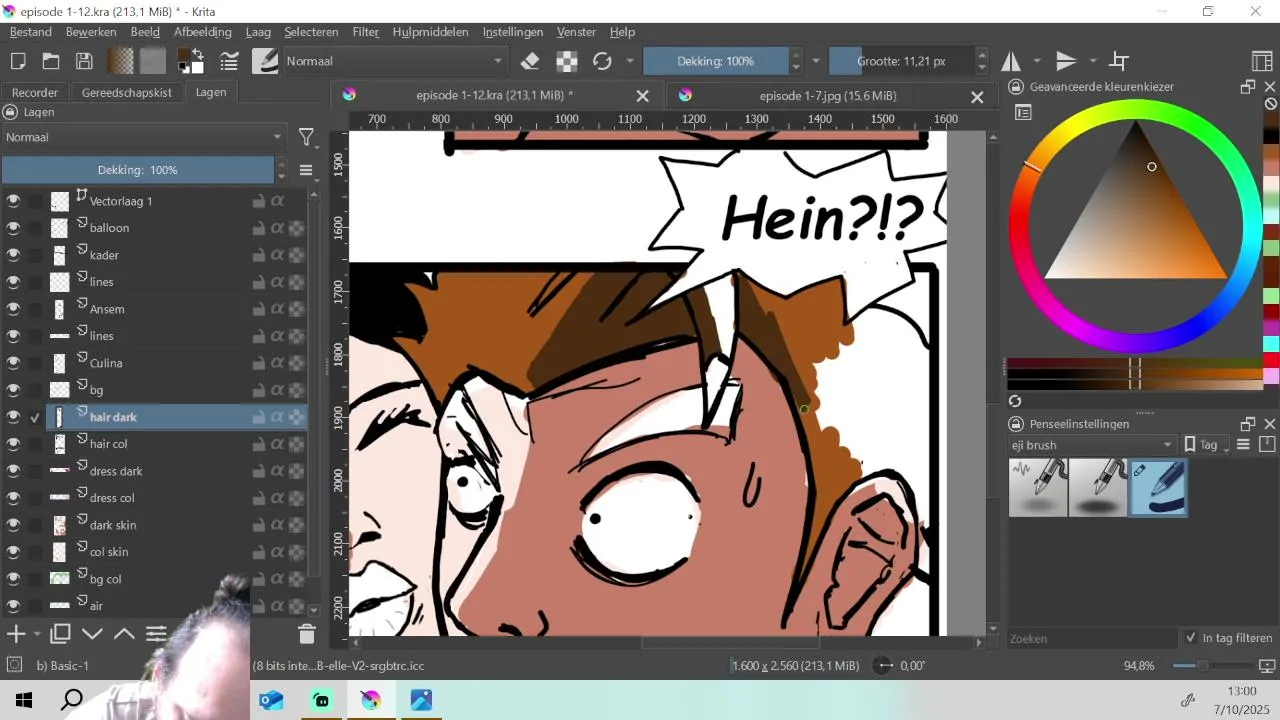The height and width of the screenshot is (720, 1280).
Task: Switch to the Recorder tab
Action: (35, 92)
